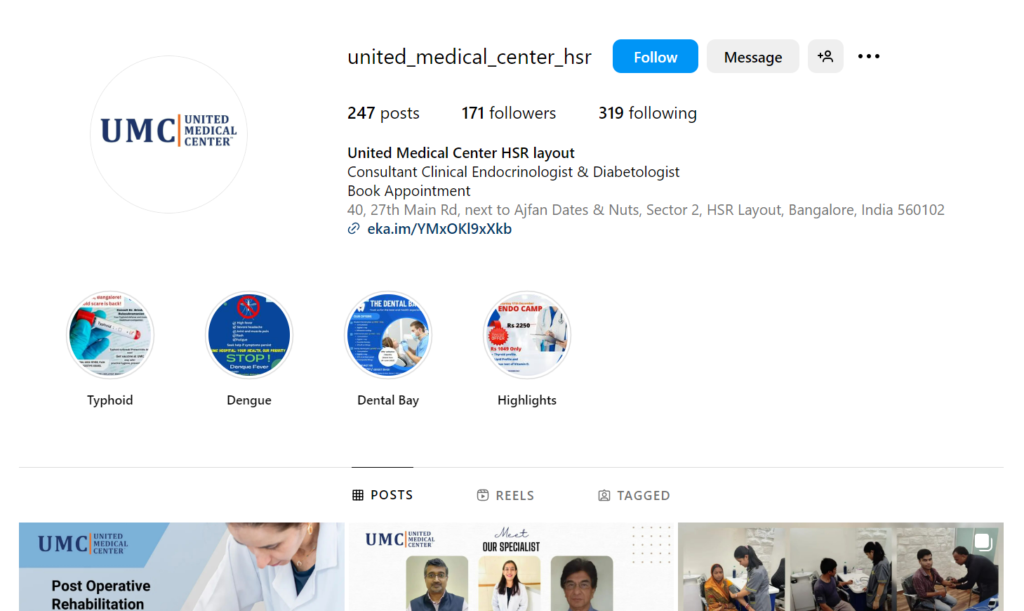Image resolution: width=1024 pixels, height=611 pixels.
Task: Switch to the TAGGED tab
Action: point(634,495)
